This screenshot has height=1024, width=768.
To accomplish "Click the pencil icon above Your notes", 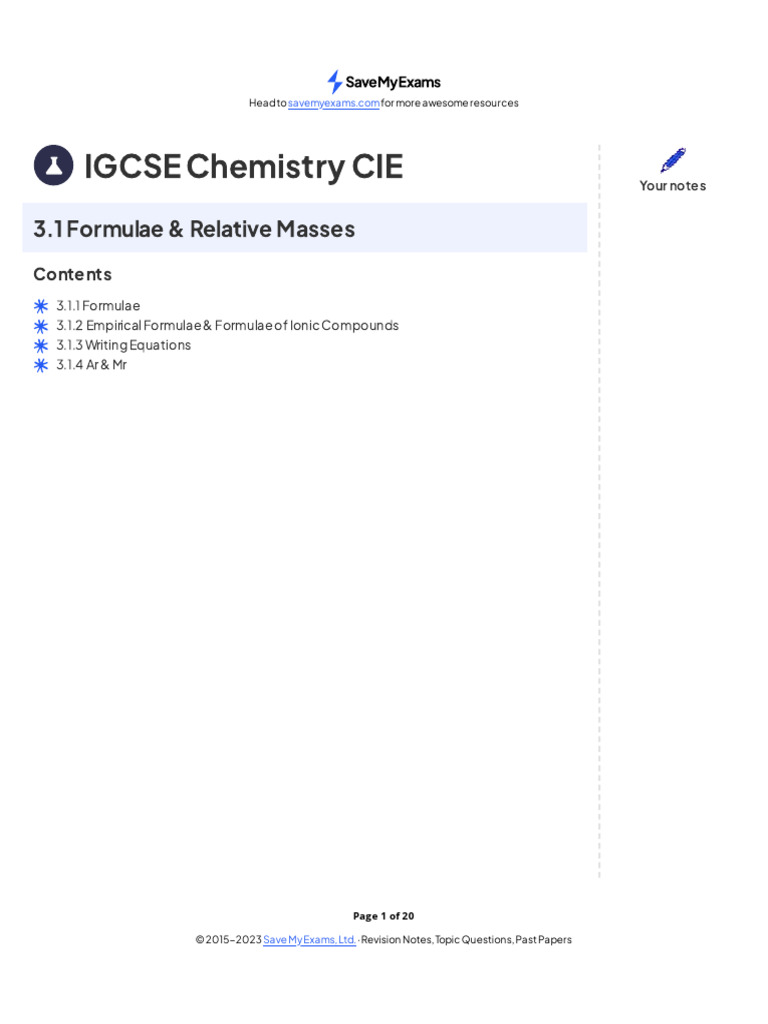I will click(x=673, y=160).
